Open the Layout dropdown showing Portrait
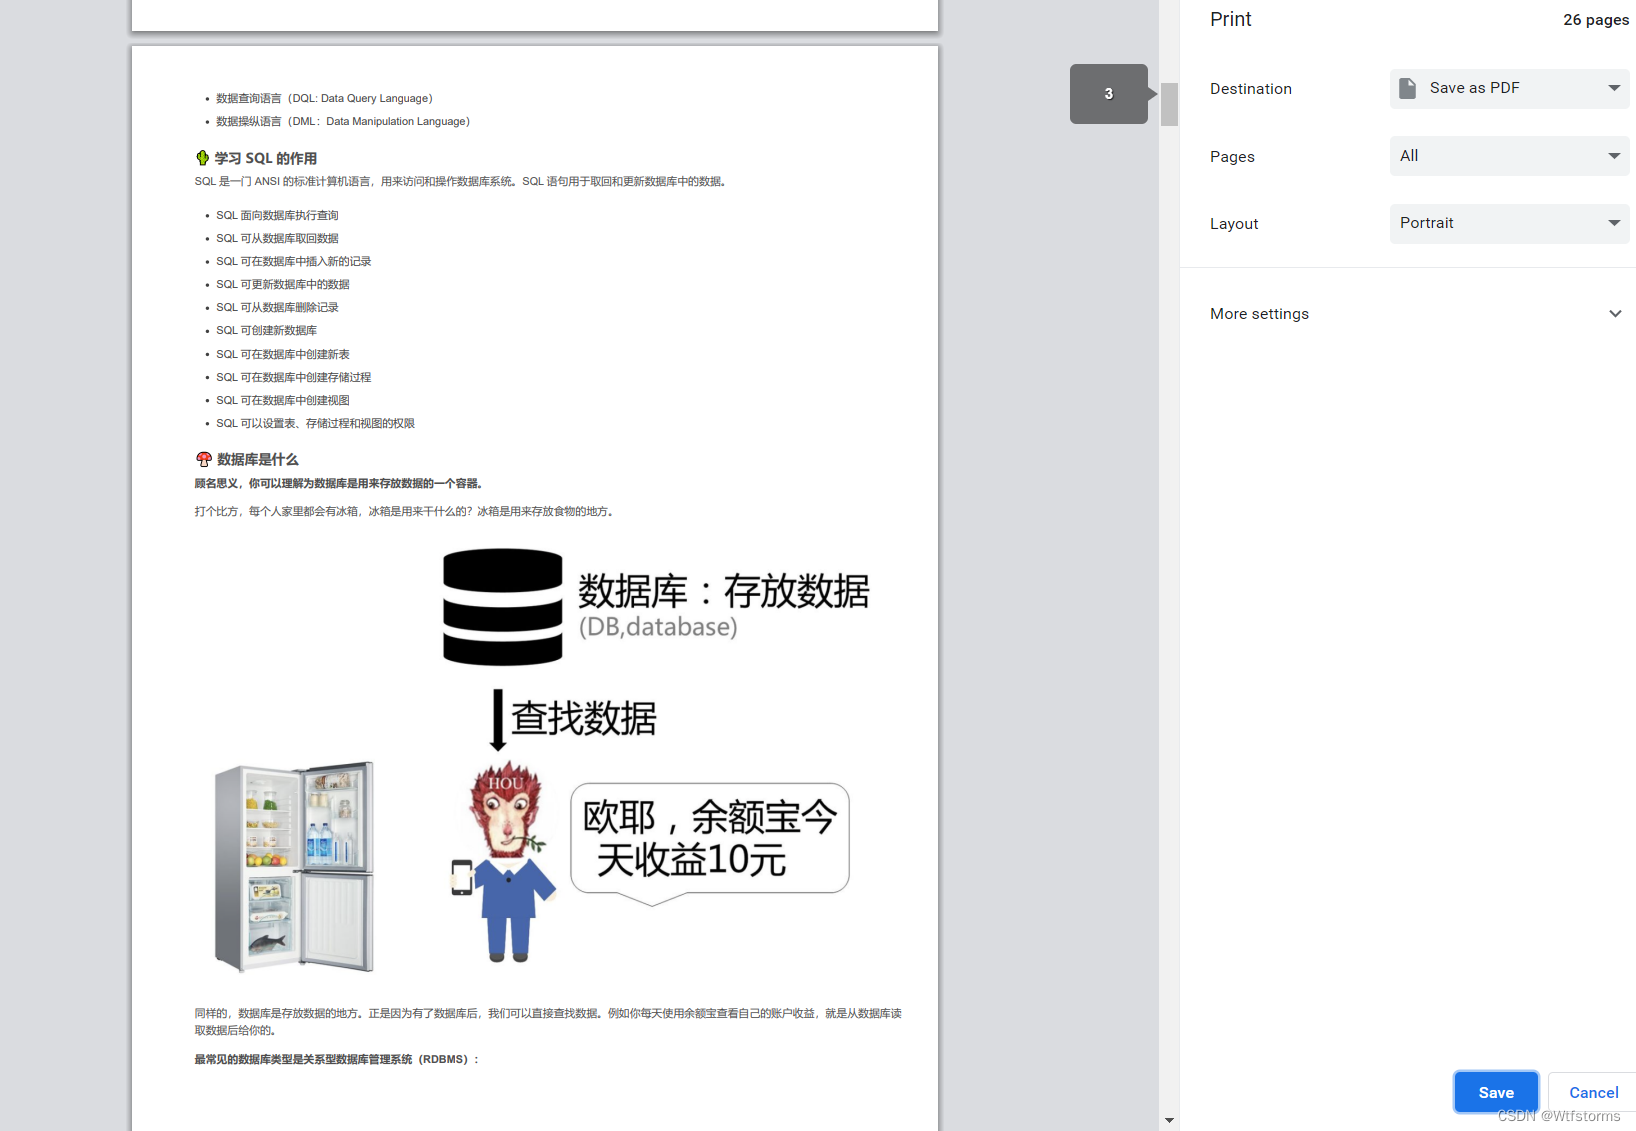Viewport: 1636px width, 1131px height. [x=1509, y=223]
